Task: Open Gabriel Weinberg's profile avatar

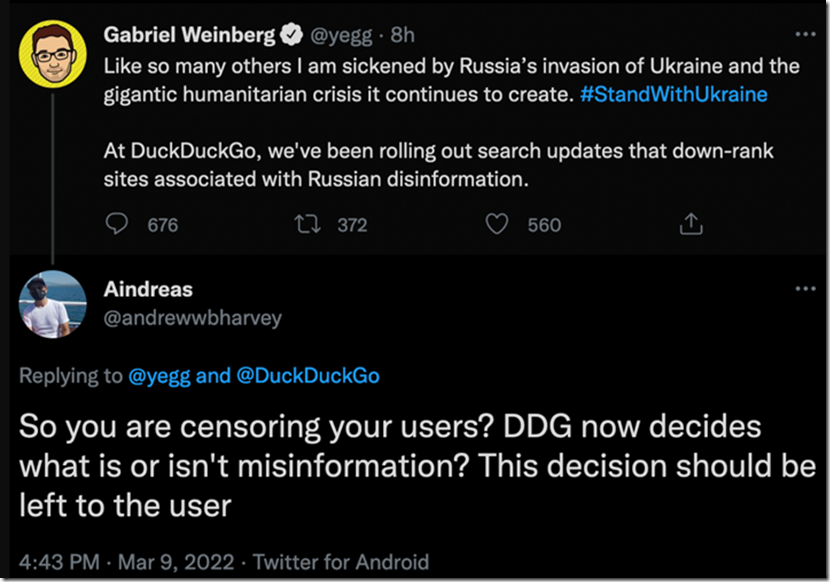Action: click(x=52, y=53)
